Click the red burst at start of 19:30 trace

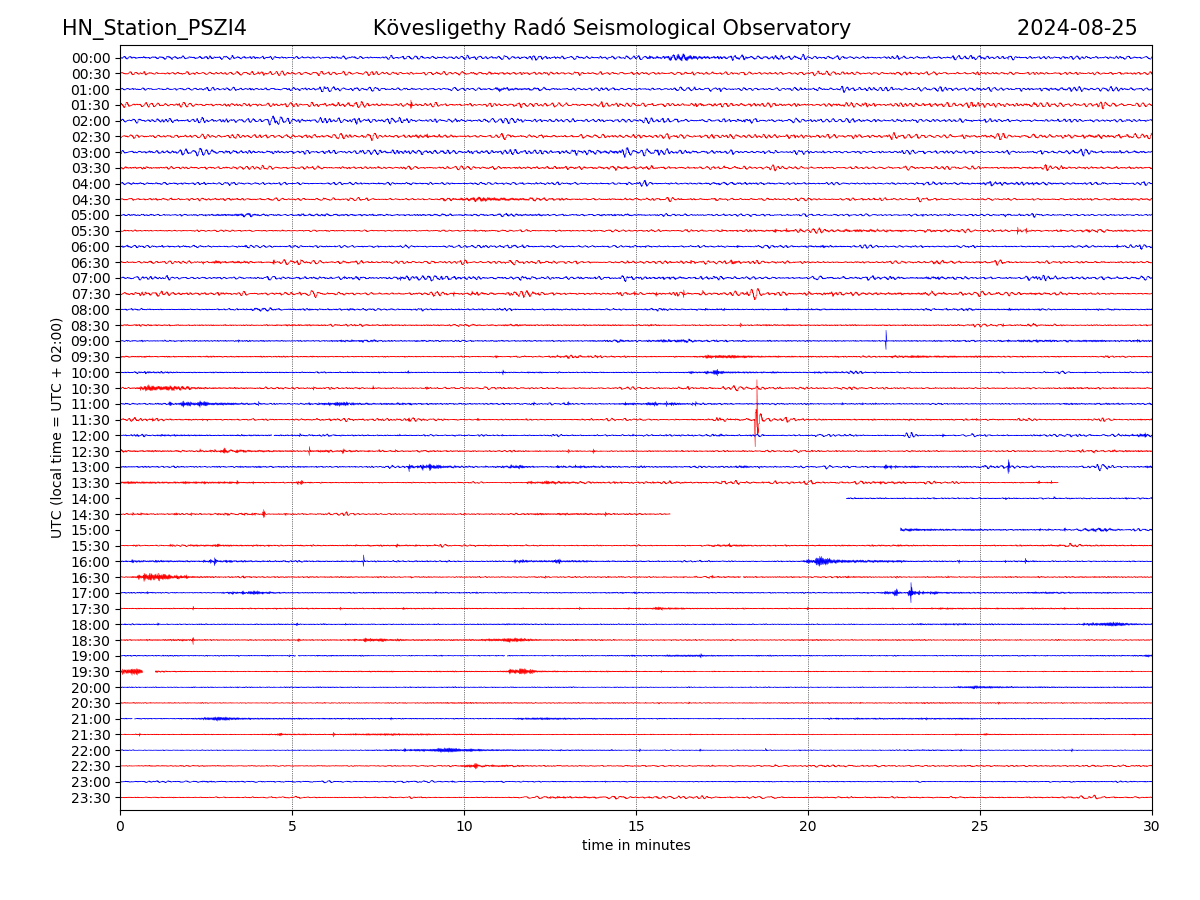click(131, 671)
